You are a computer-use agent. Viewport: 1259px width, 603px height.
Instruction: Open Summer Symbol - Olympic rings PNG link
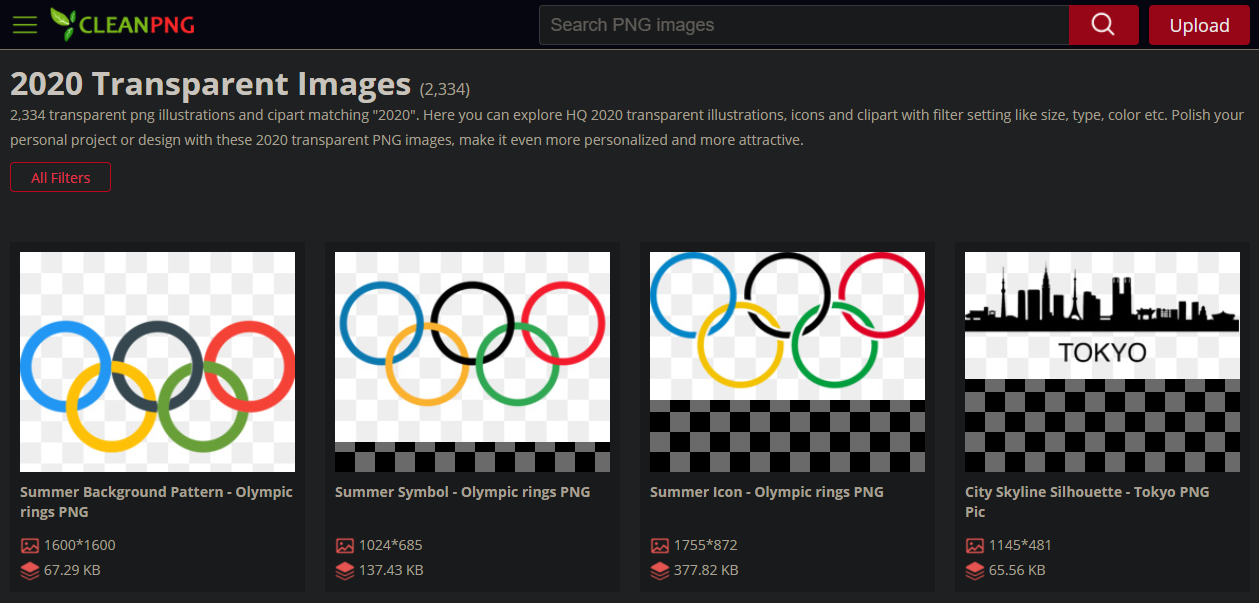462,492
